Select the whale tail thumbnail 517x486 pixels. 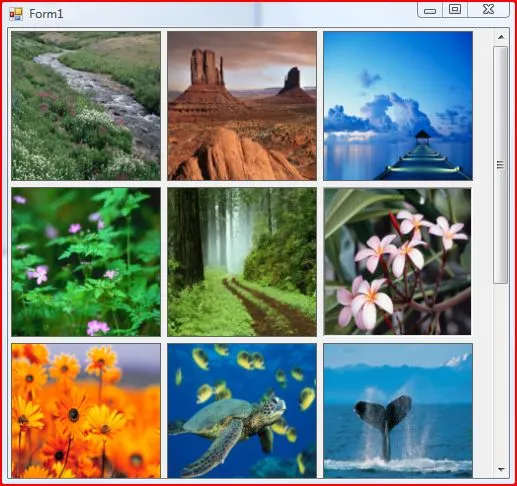(x=398, y=411)
